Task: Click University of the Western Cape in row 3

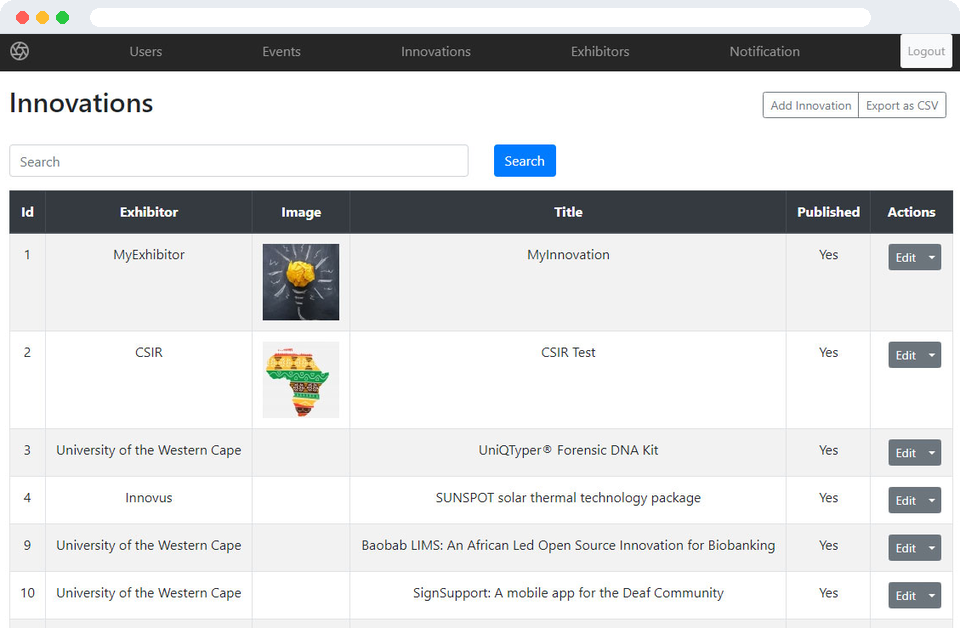Action: coord(149,450)
